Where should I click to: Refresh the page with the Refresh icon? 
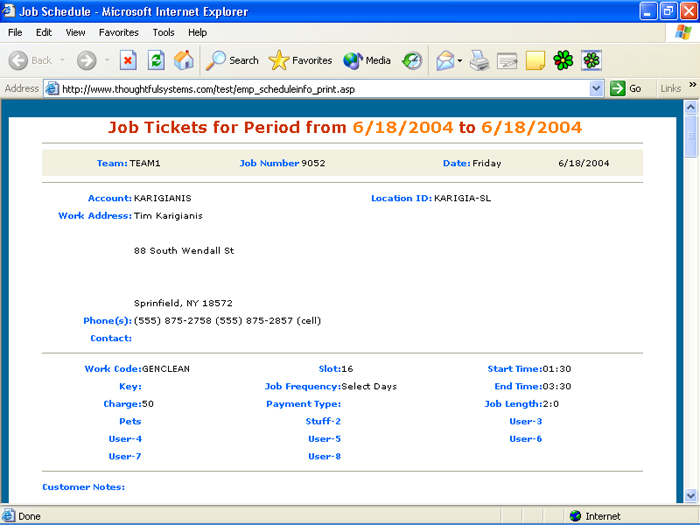point(156,60)
